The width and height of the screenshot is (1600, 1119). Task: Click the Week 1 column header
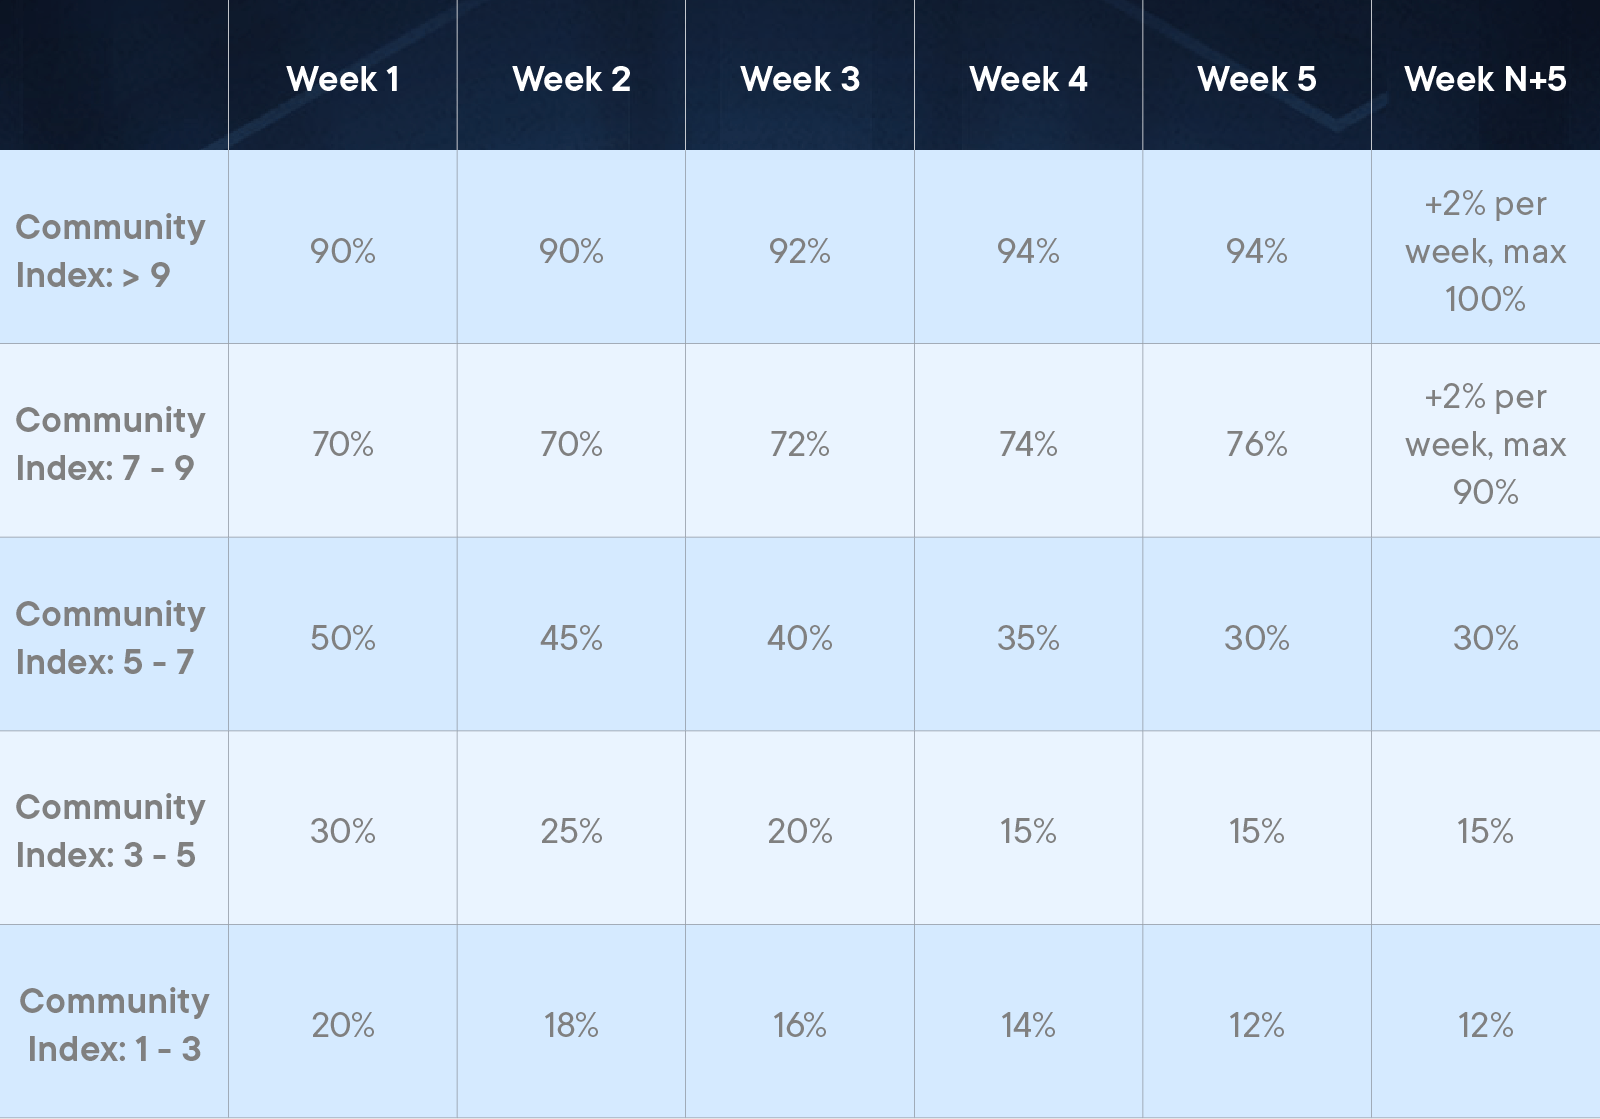342,79
